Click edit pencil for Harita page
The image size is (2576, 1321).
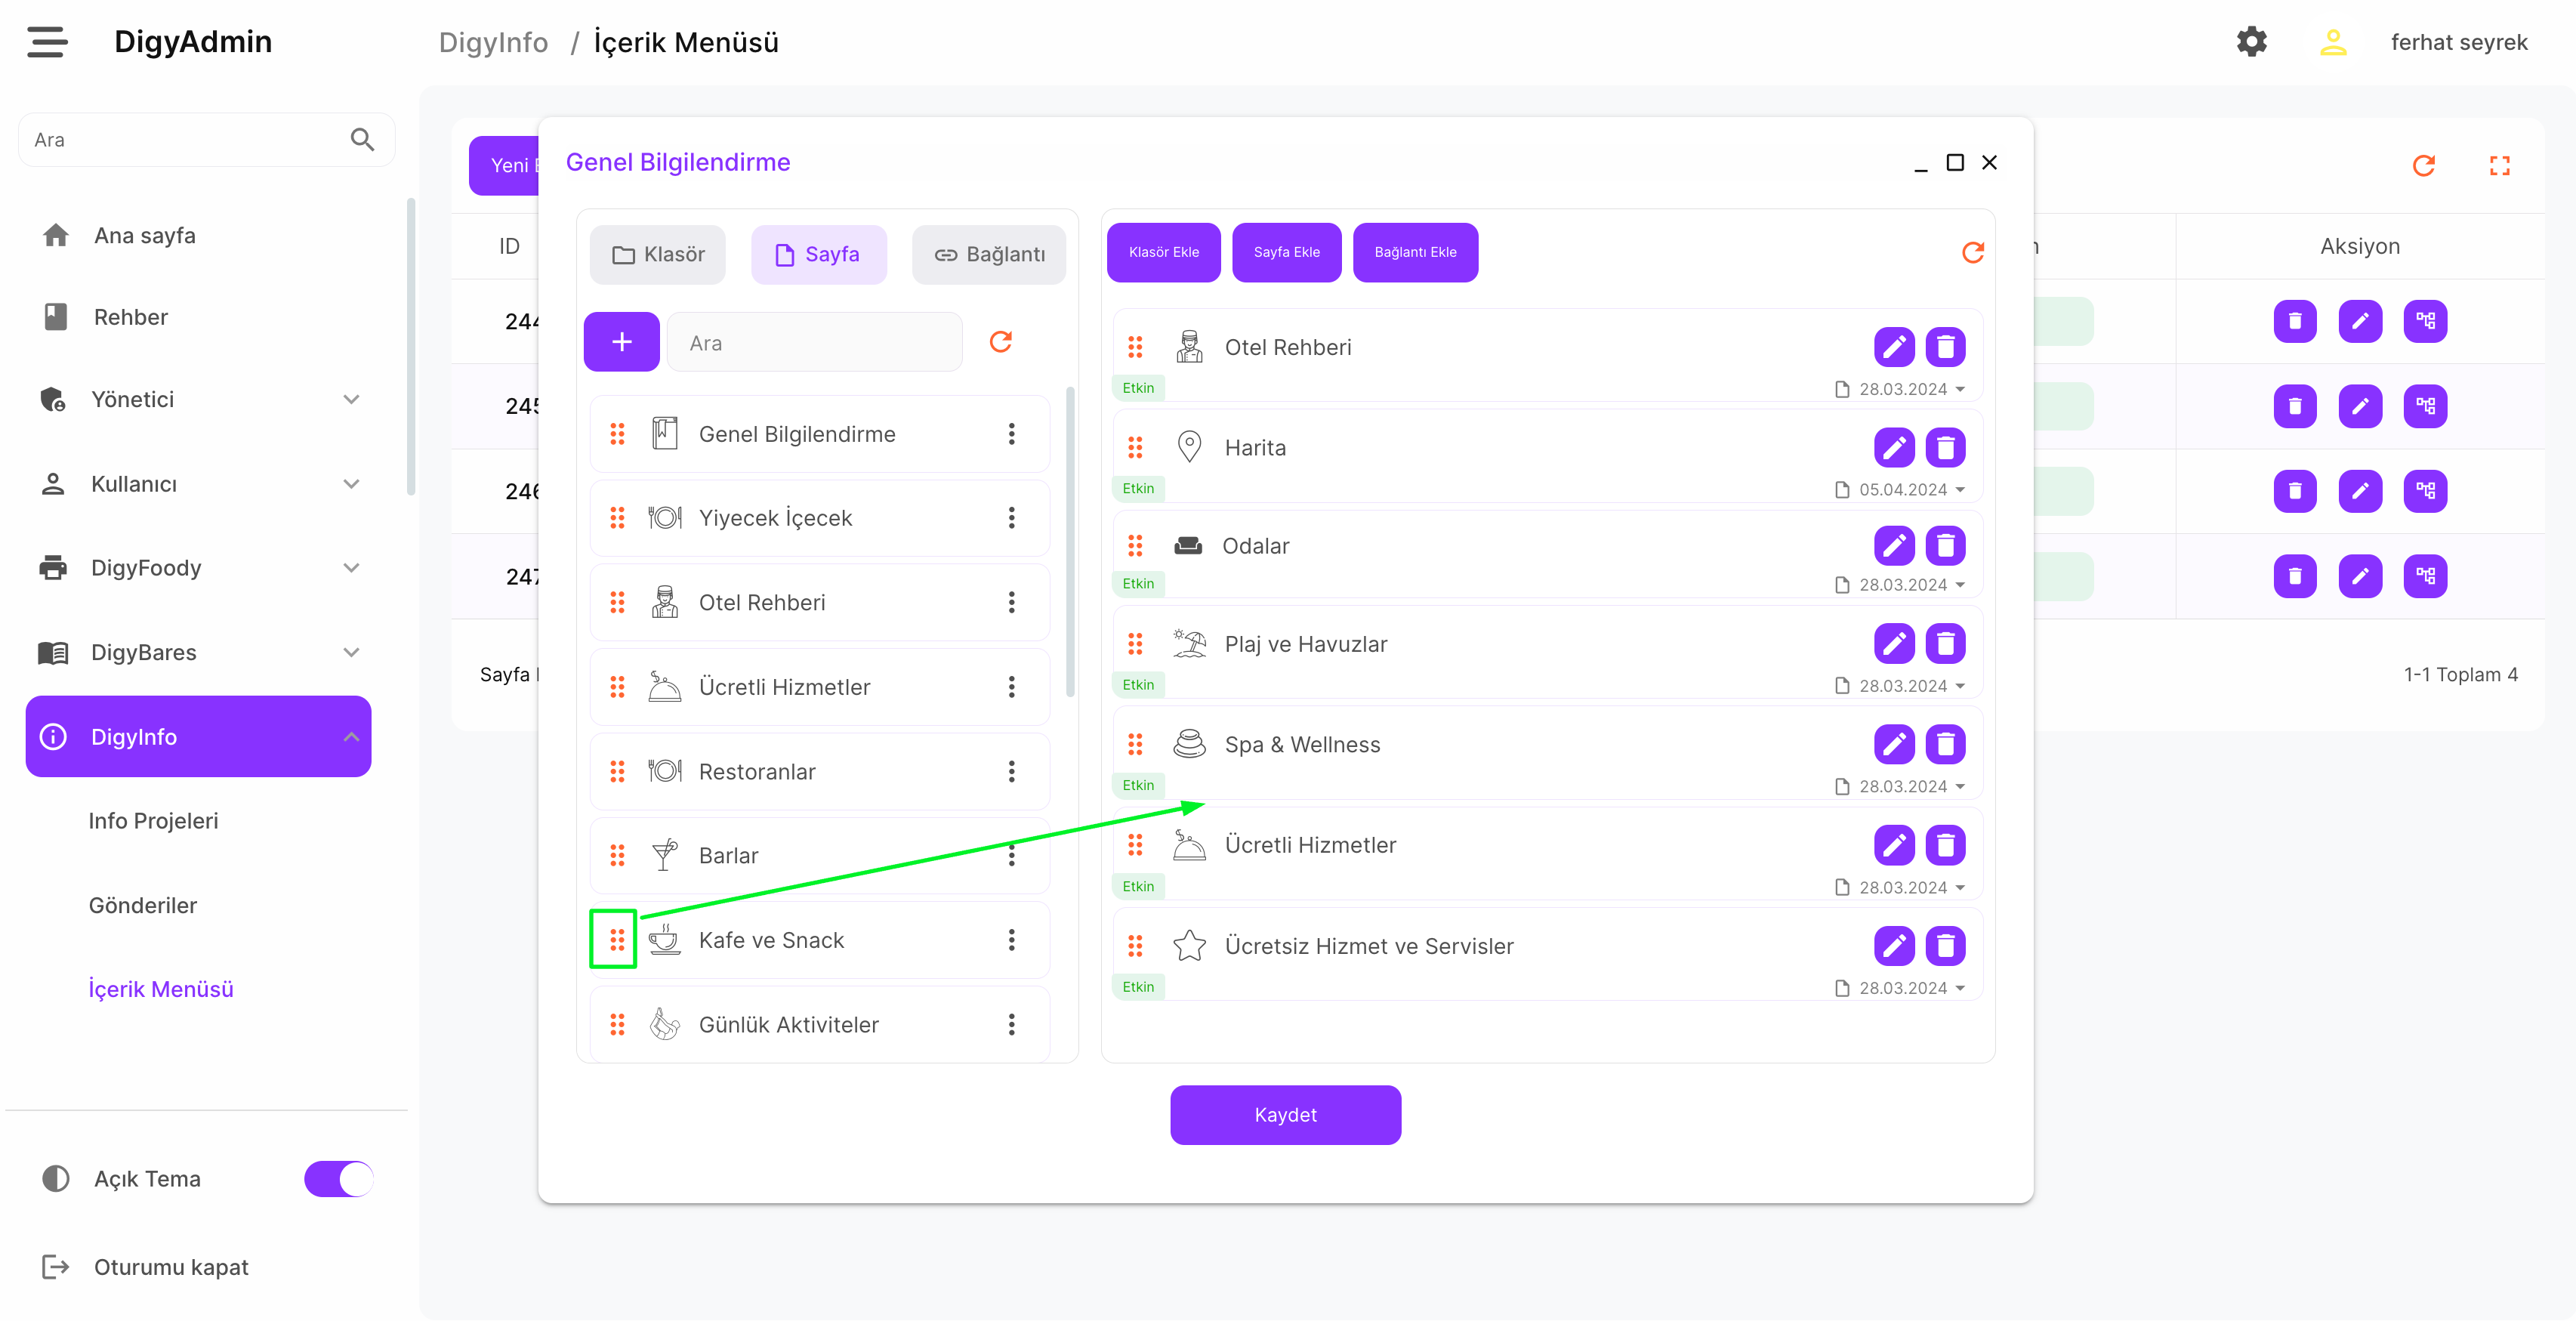point(1893,447)
